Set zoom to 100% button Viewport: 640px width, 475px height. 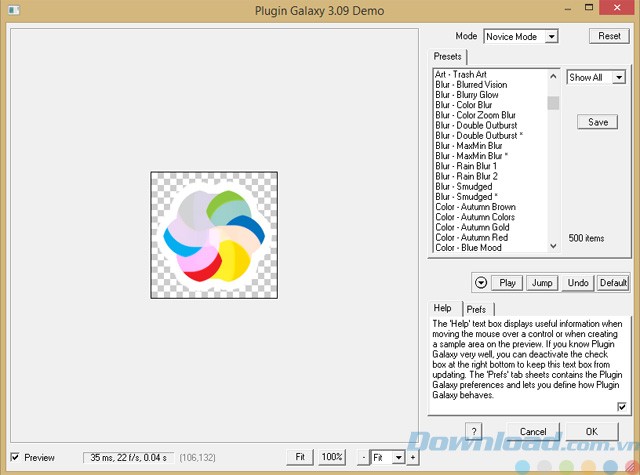point(332,457)
